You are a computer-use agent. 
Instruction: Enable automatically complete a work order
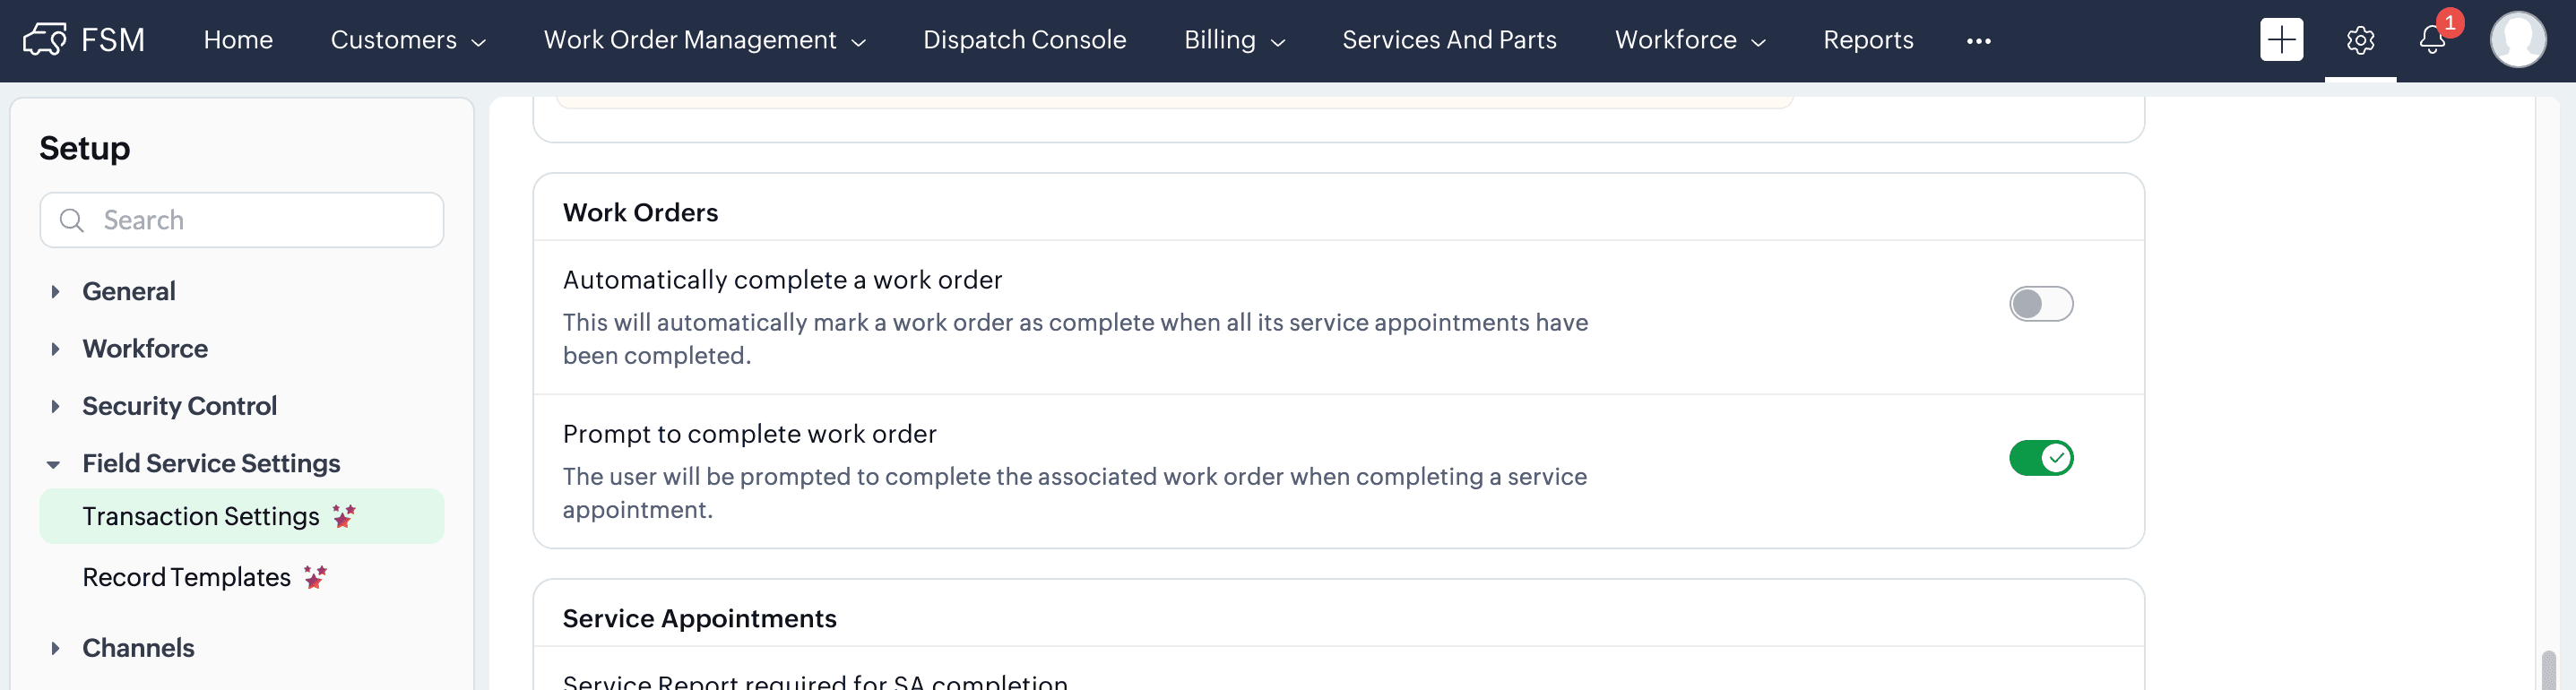point(2040,304)
